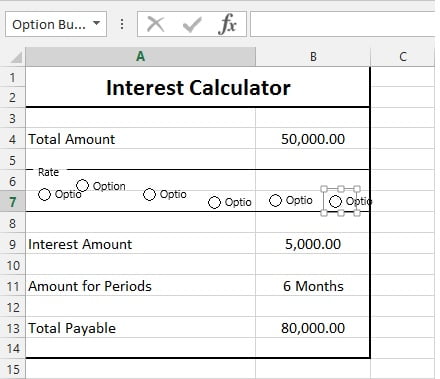Viewport: 440px width, 379px height.
Task: Select row 11 header
Action: tap(13, 286)
